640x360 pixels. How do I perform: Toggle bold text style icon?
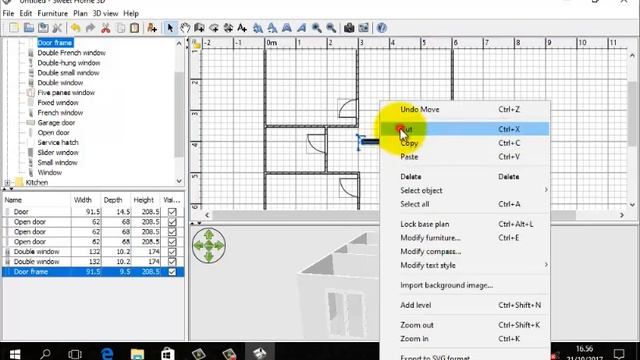point(287,28)
